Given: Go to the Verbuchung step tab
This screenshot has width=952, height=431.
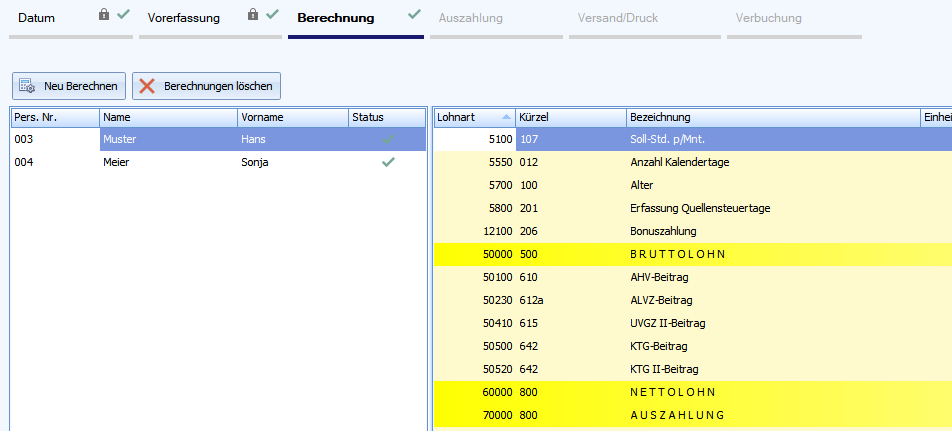Looking at the screenshot, I should (x=768, y=18).
